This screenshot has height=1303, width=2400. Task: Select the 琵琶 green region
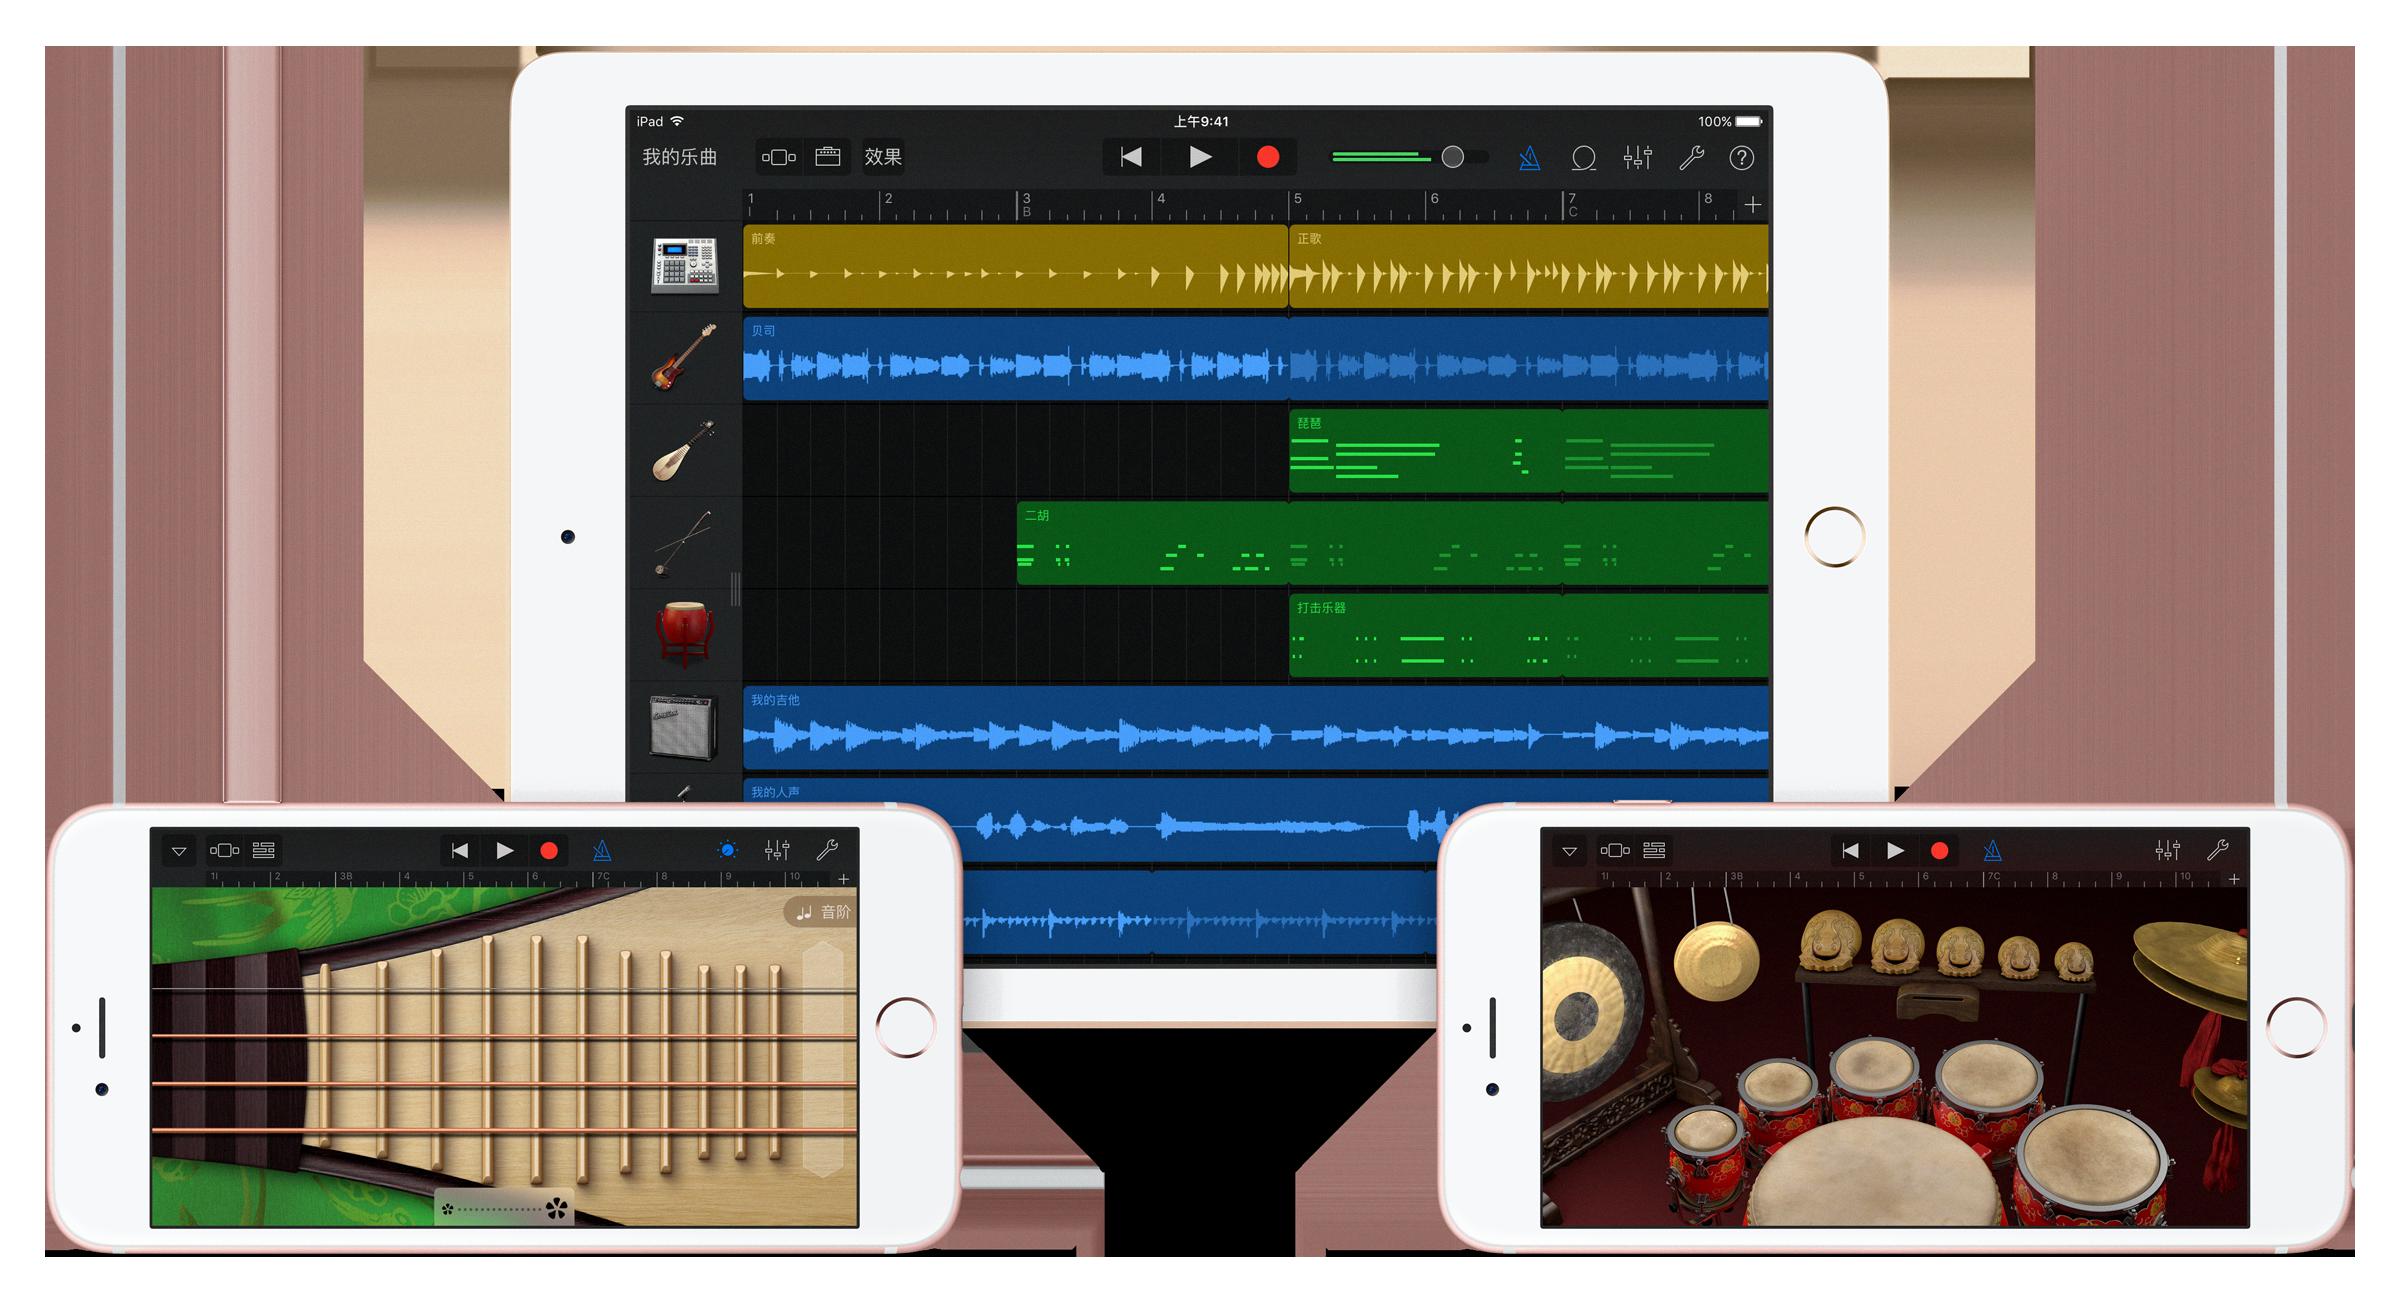coord(1529,451)
